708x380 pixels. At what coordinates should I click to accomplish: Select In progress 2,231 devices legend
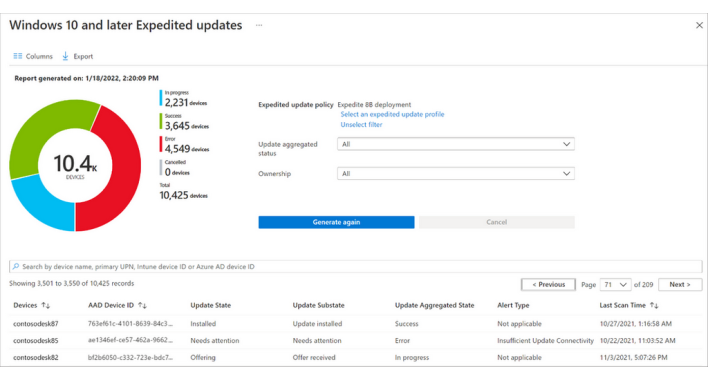[183, 99]
